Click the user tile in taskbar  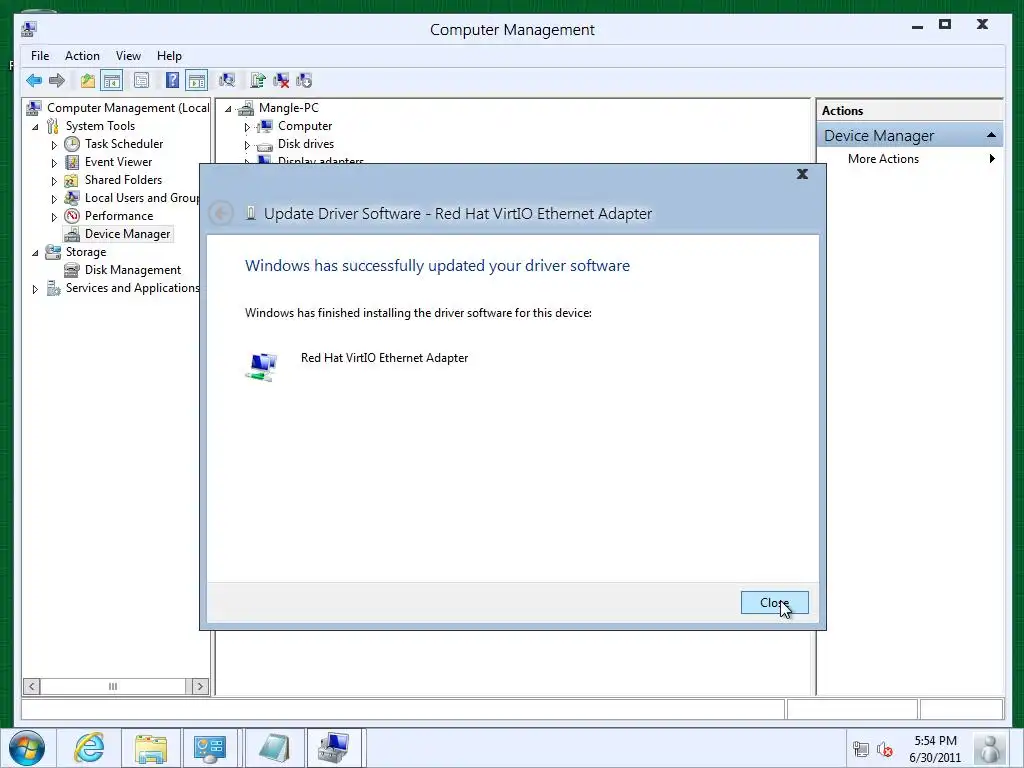tap(989, 748)
